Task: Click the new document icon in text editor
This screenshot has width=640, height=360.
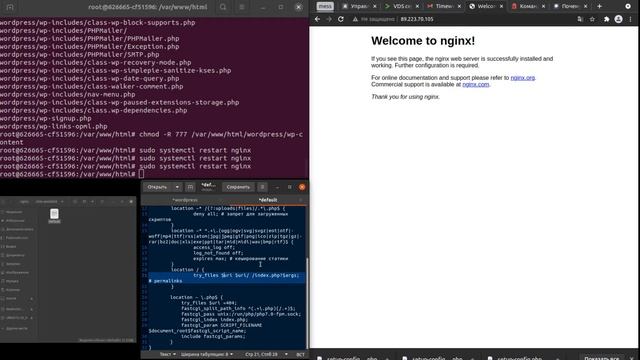Action: click(x=190, y=187)
